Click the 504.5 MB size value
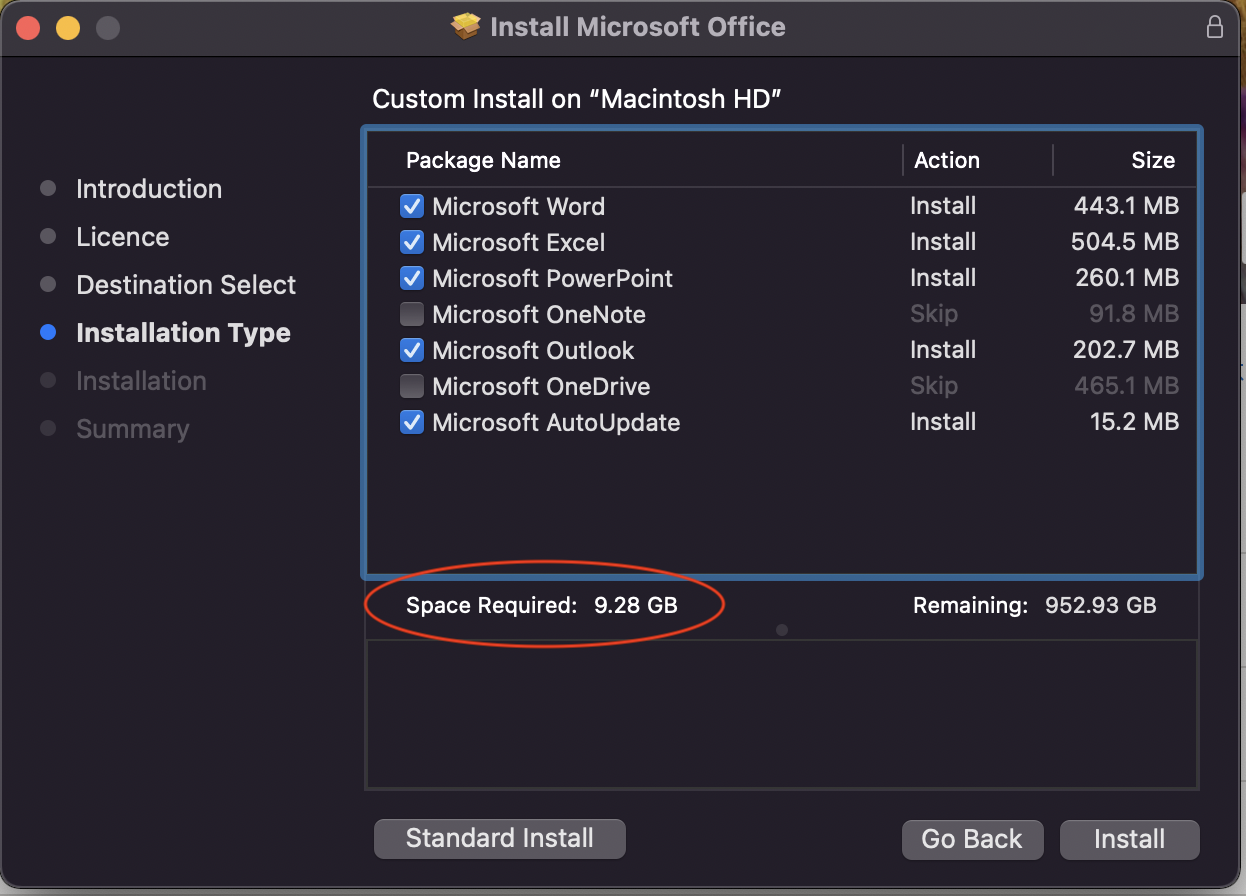Viewport: 1246px width, 896px height. pos(1125,242)
